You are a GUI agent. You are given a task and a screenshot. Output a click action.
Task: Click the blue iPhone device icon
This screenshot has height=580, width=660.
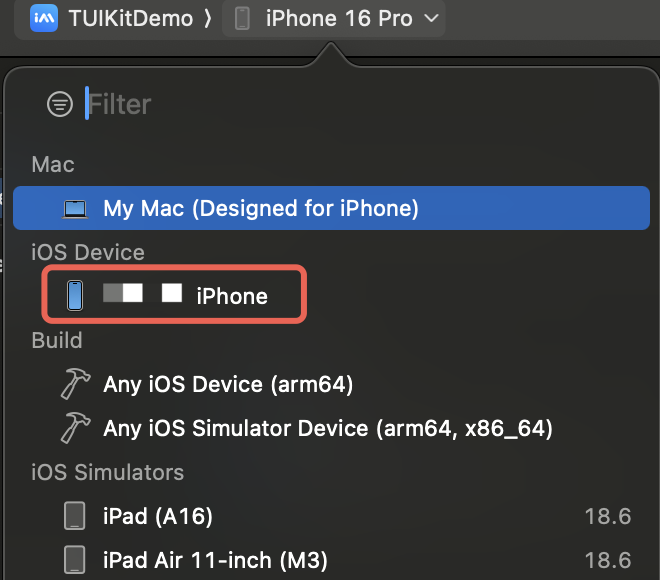(75, 295)
